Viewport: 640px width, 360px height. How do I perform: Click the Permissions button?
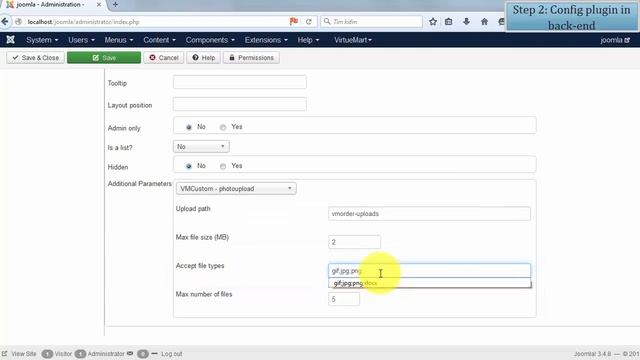(251, 58)
